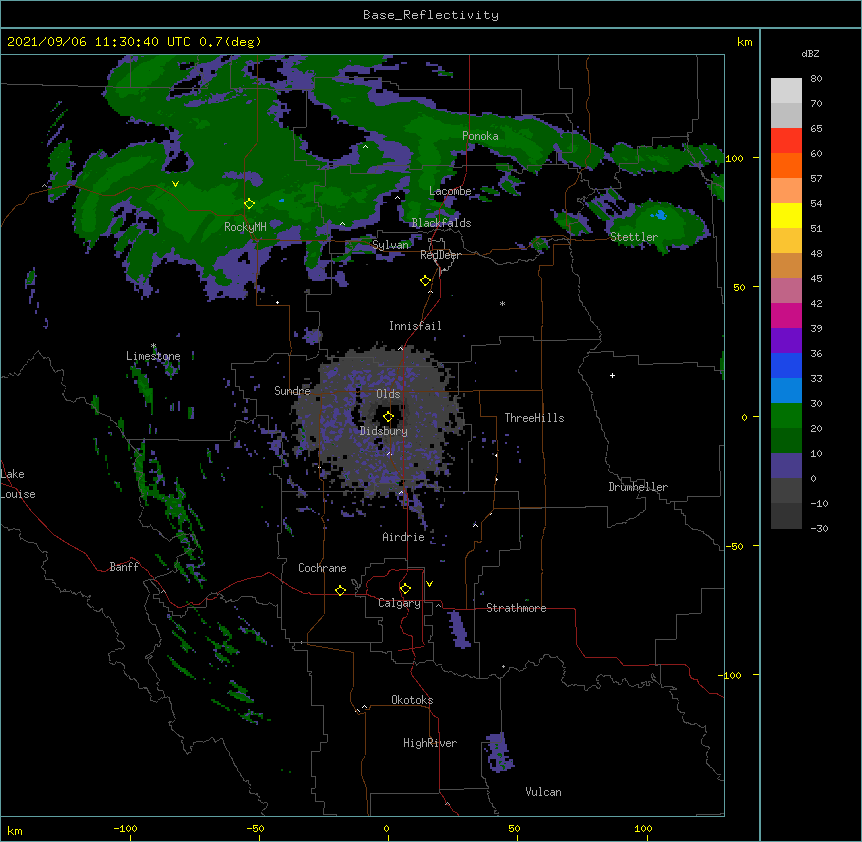Click the Cochrane label
The image size is (862, 842).
tap(322, 568)
